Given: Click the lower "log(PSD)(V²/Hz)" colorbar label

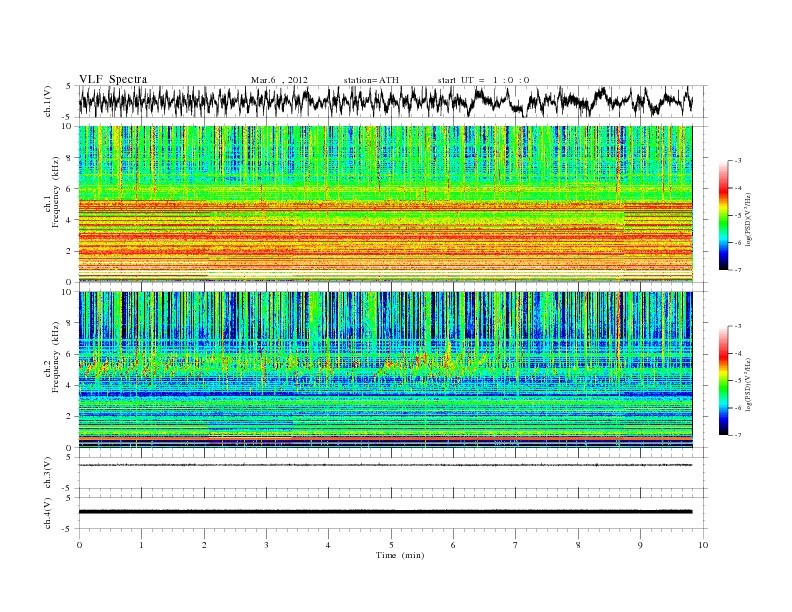Looking at the screenshot, I should click(x=749, y=384).
